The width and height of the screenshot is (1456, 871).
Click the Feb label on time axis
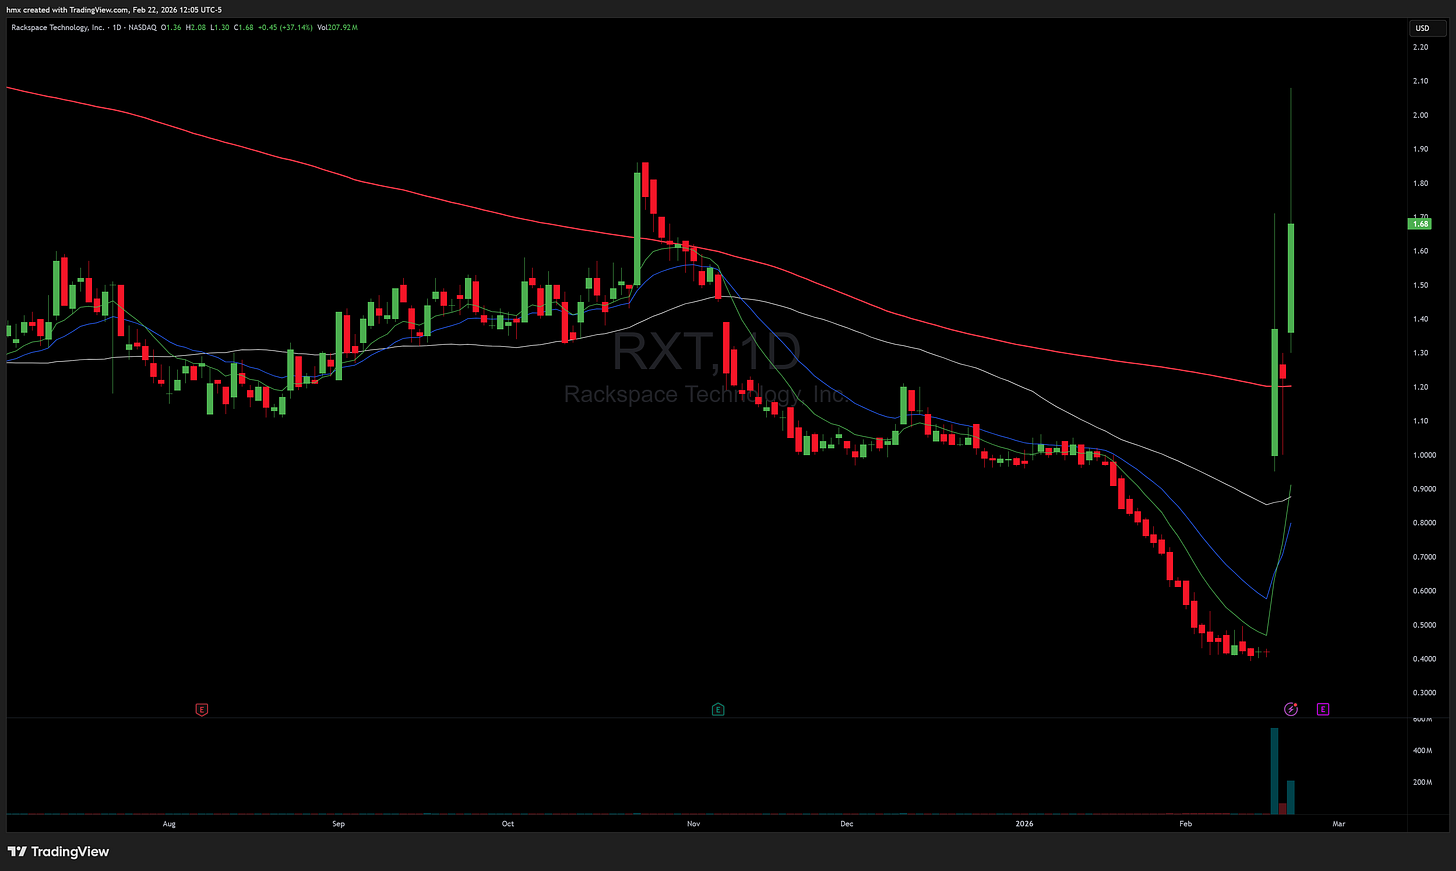coord(1186,824)
